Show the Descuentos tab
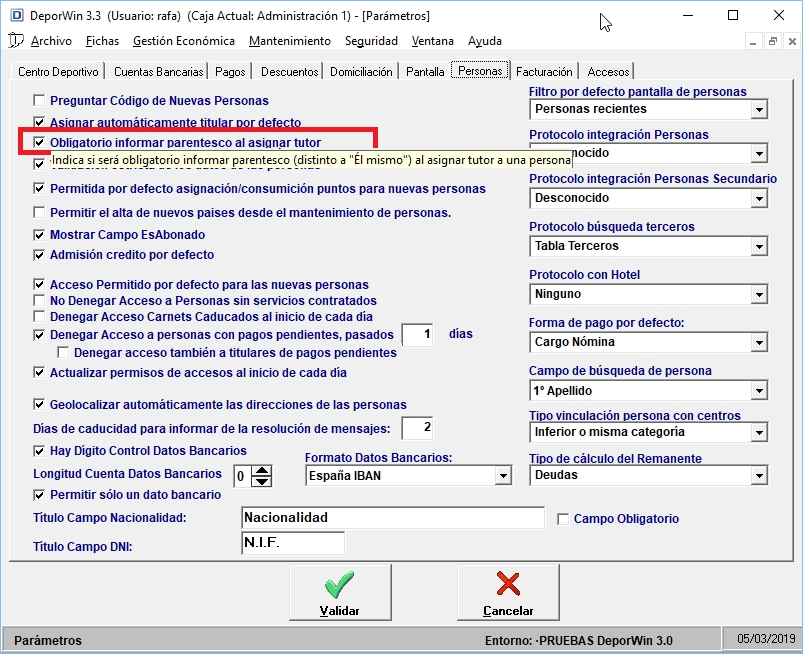The height and width of the screenshot is (655, 804). (289, 72)
